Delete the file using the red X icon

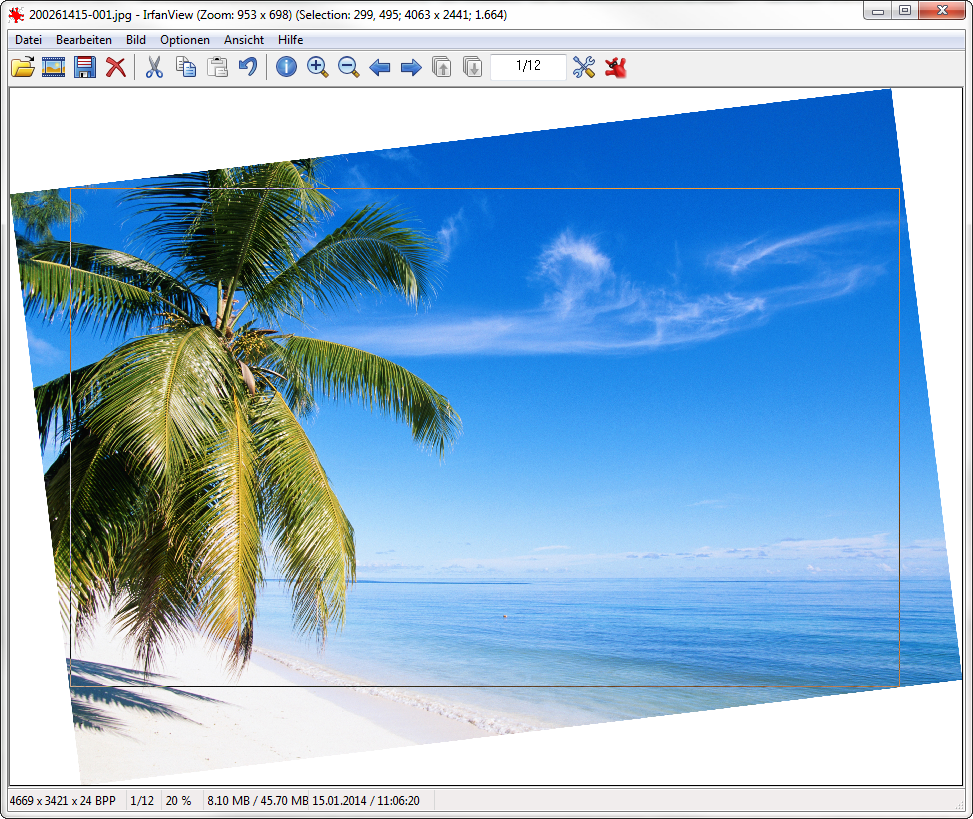click(116, 68)
